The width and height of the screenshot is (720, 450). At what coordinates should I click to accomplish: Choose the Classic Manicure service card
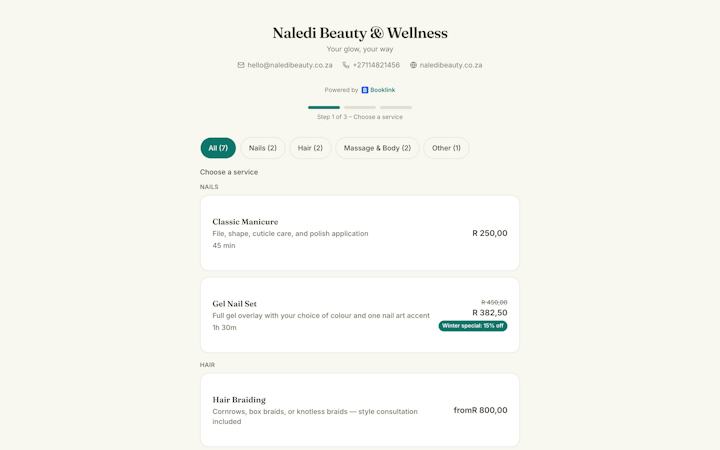point(360,233)
